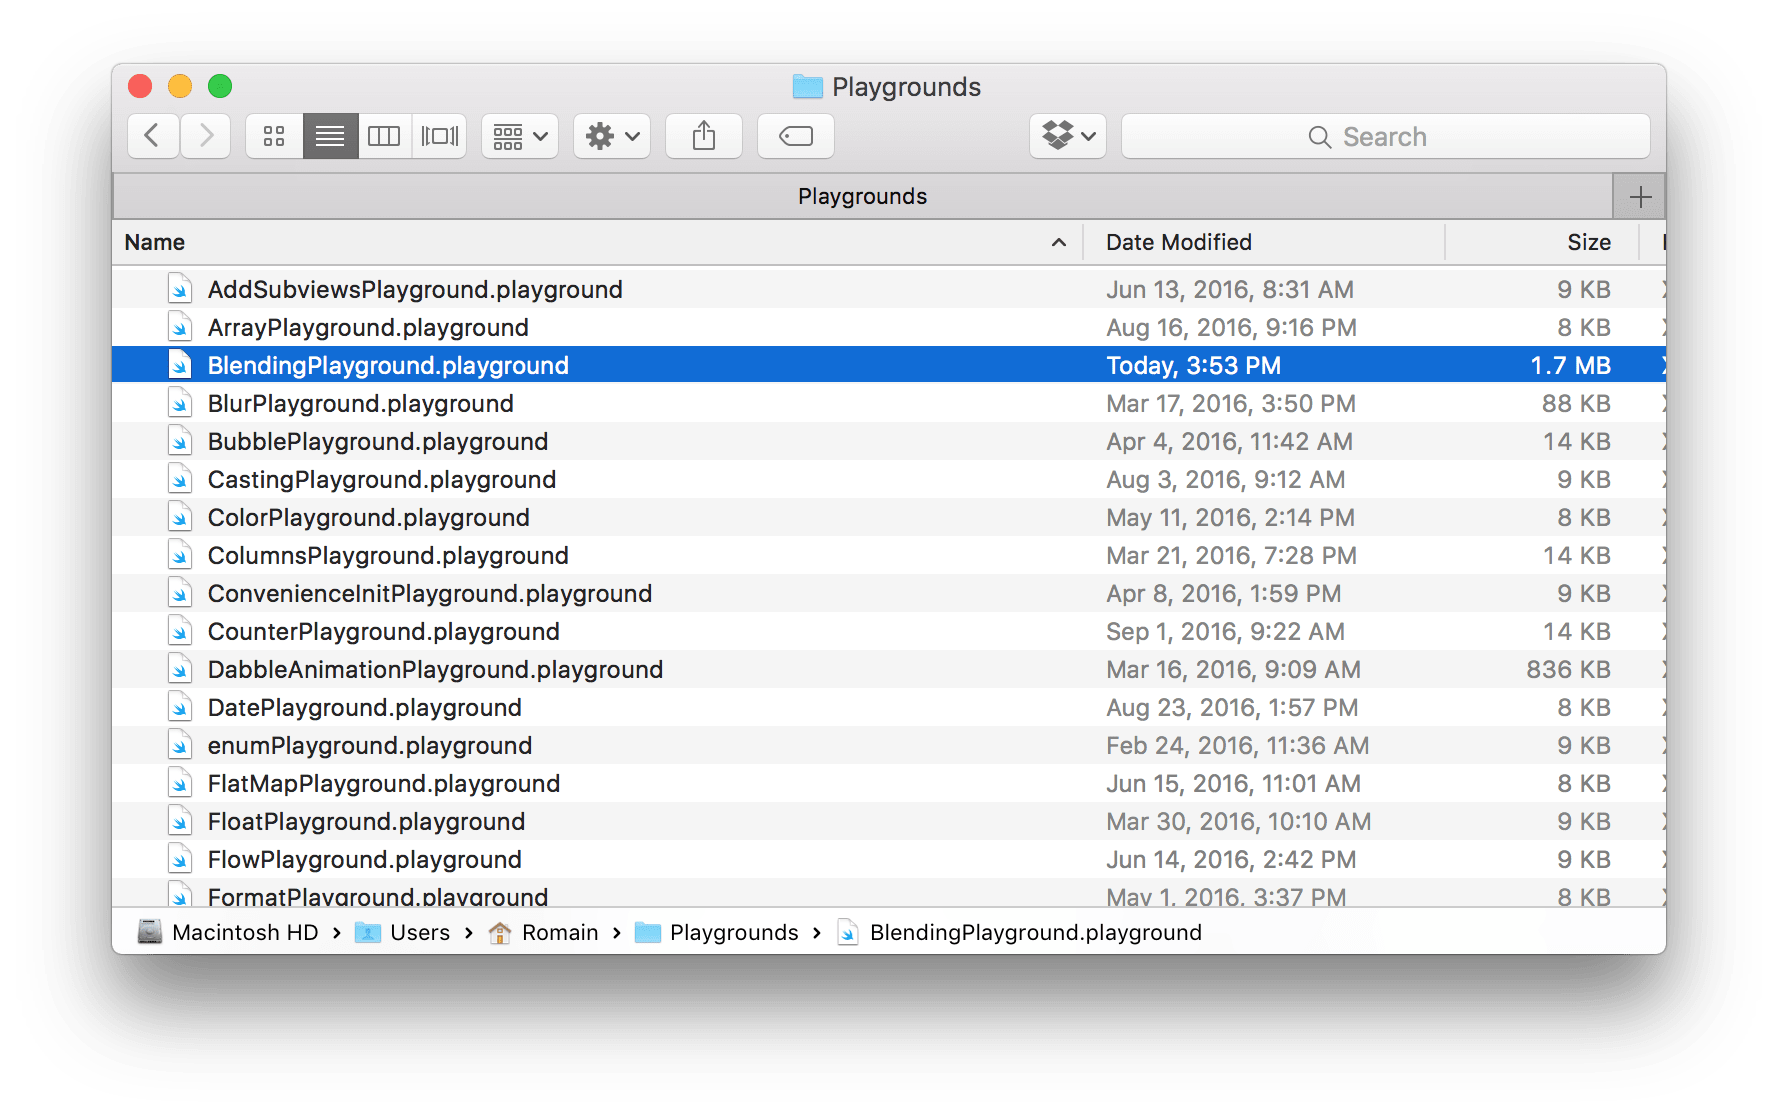Select the currently active list view toggle
Screen dimensions: 1778x1114
tap(329, 135)
